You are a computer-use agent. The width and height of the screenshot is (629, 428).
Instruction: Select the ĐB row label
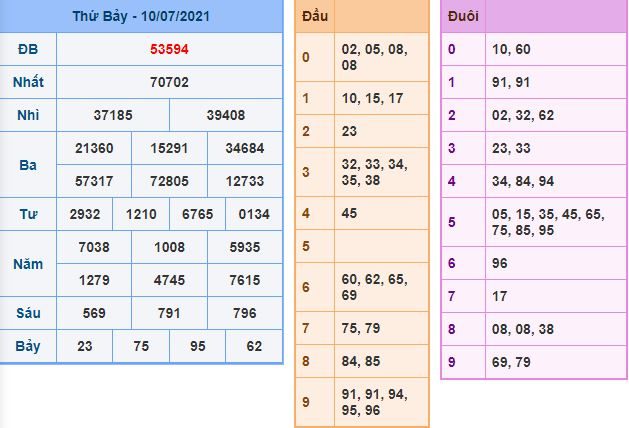click(28, 49)
